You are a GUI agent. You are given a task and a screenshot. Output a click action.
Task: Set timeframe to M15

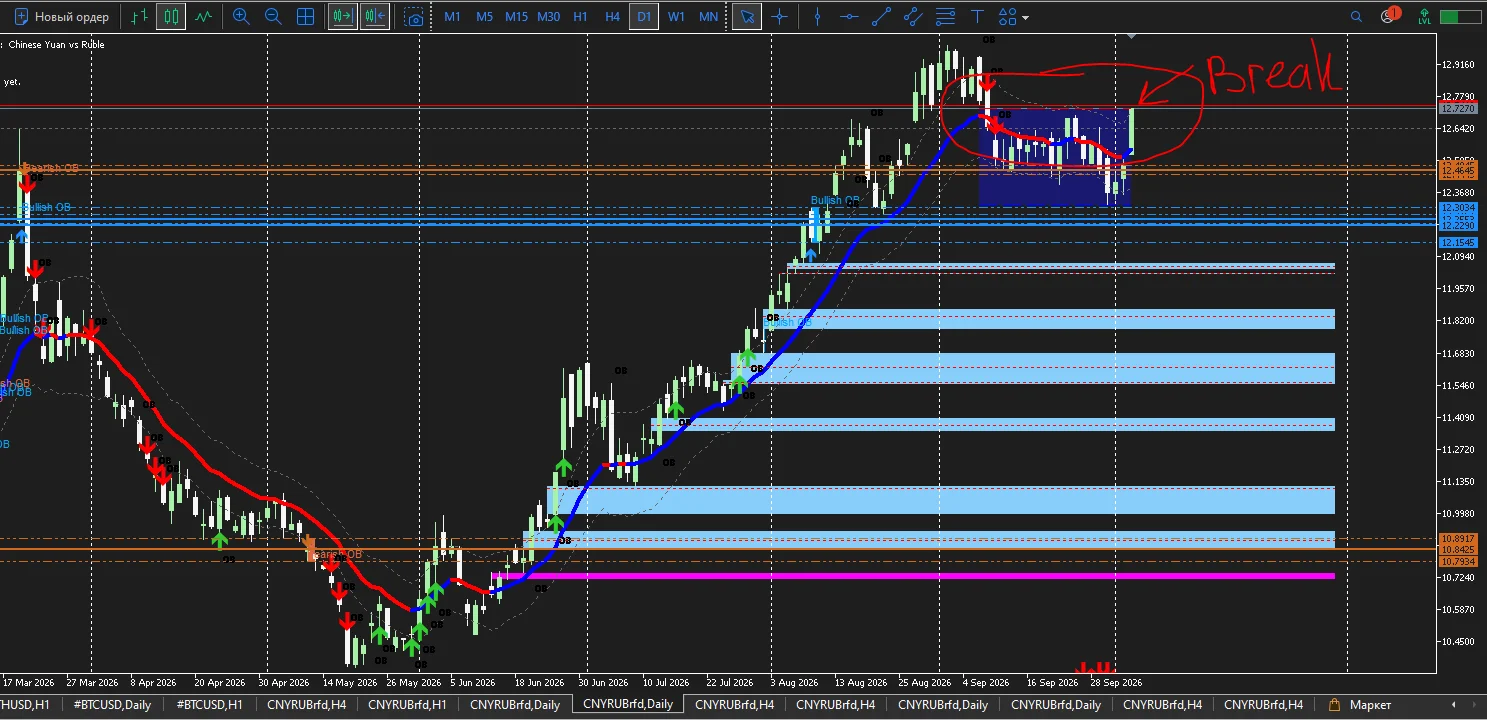[x=516, y=17]
